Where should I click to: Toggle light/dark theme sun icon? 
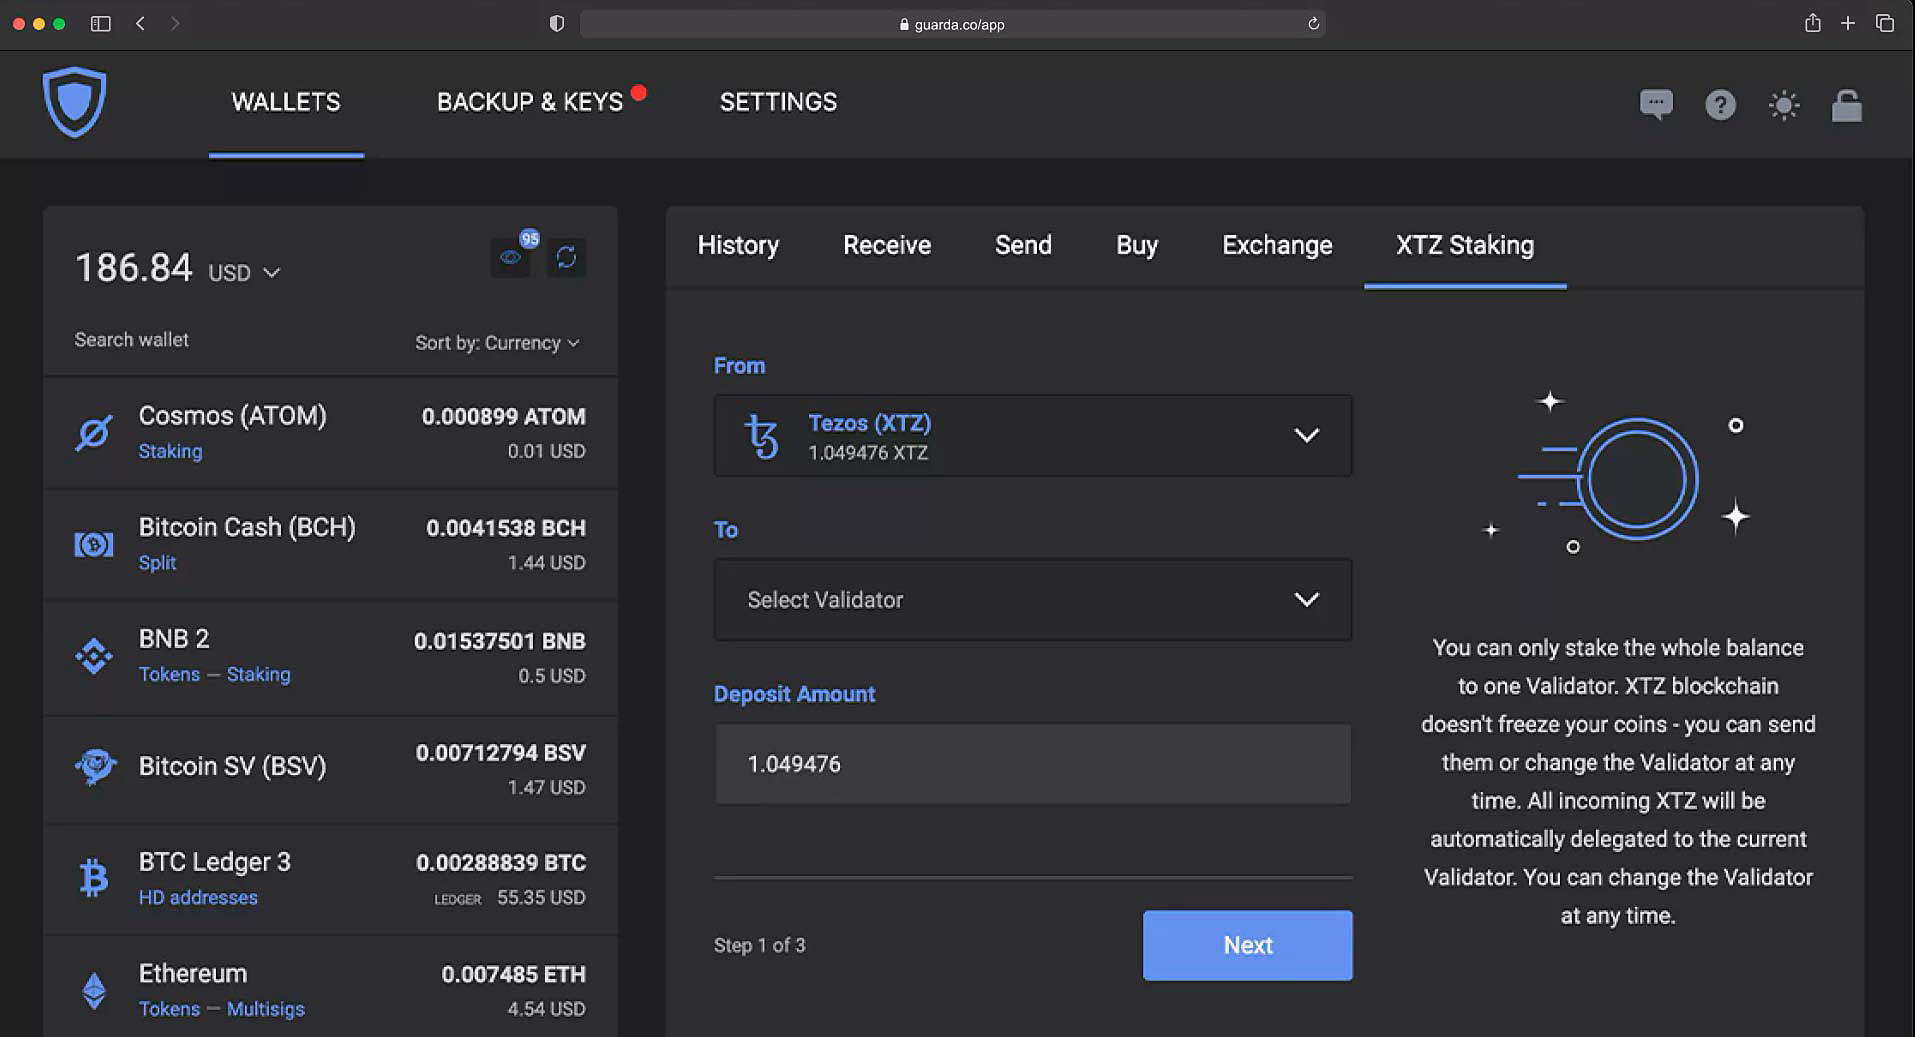click(x=1783, y=105)
